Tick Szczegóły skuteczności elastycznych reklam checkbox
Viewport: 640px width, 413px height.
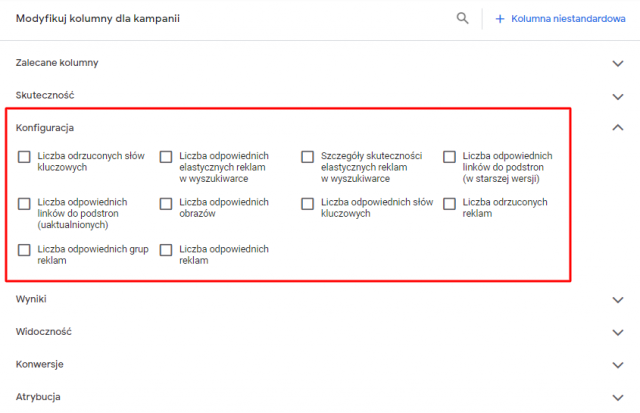tap(307, 157)
